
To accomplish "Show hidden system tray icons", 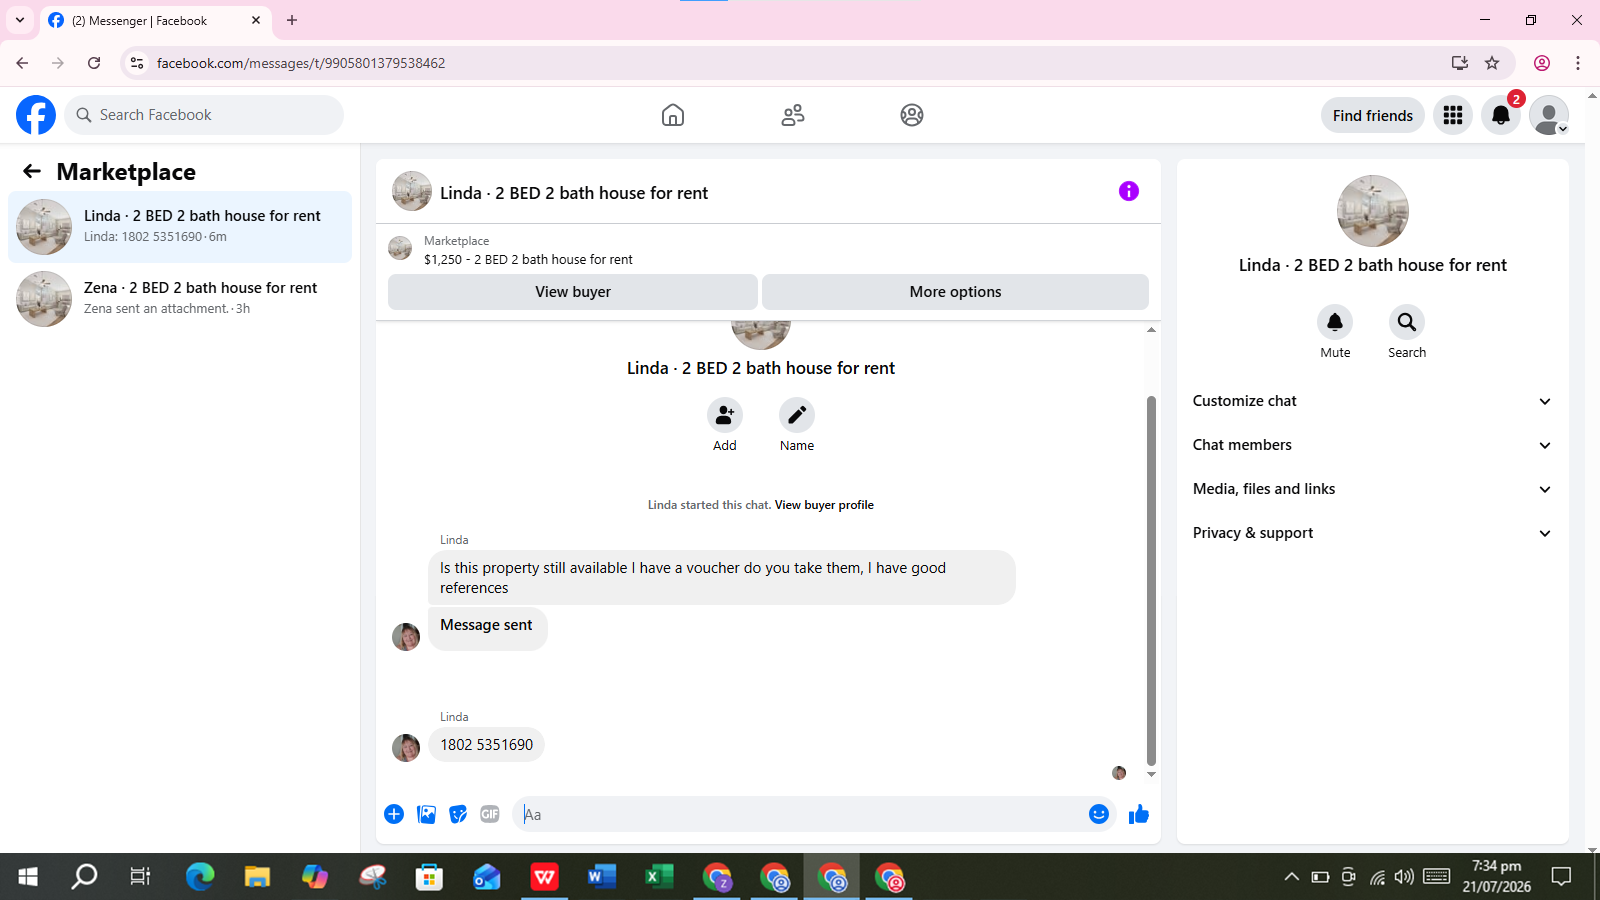I will [x=1292, y=877].
